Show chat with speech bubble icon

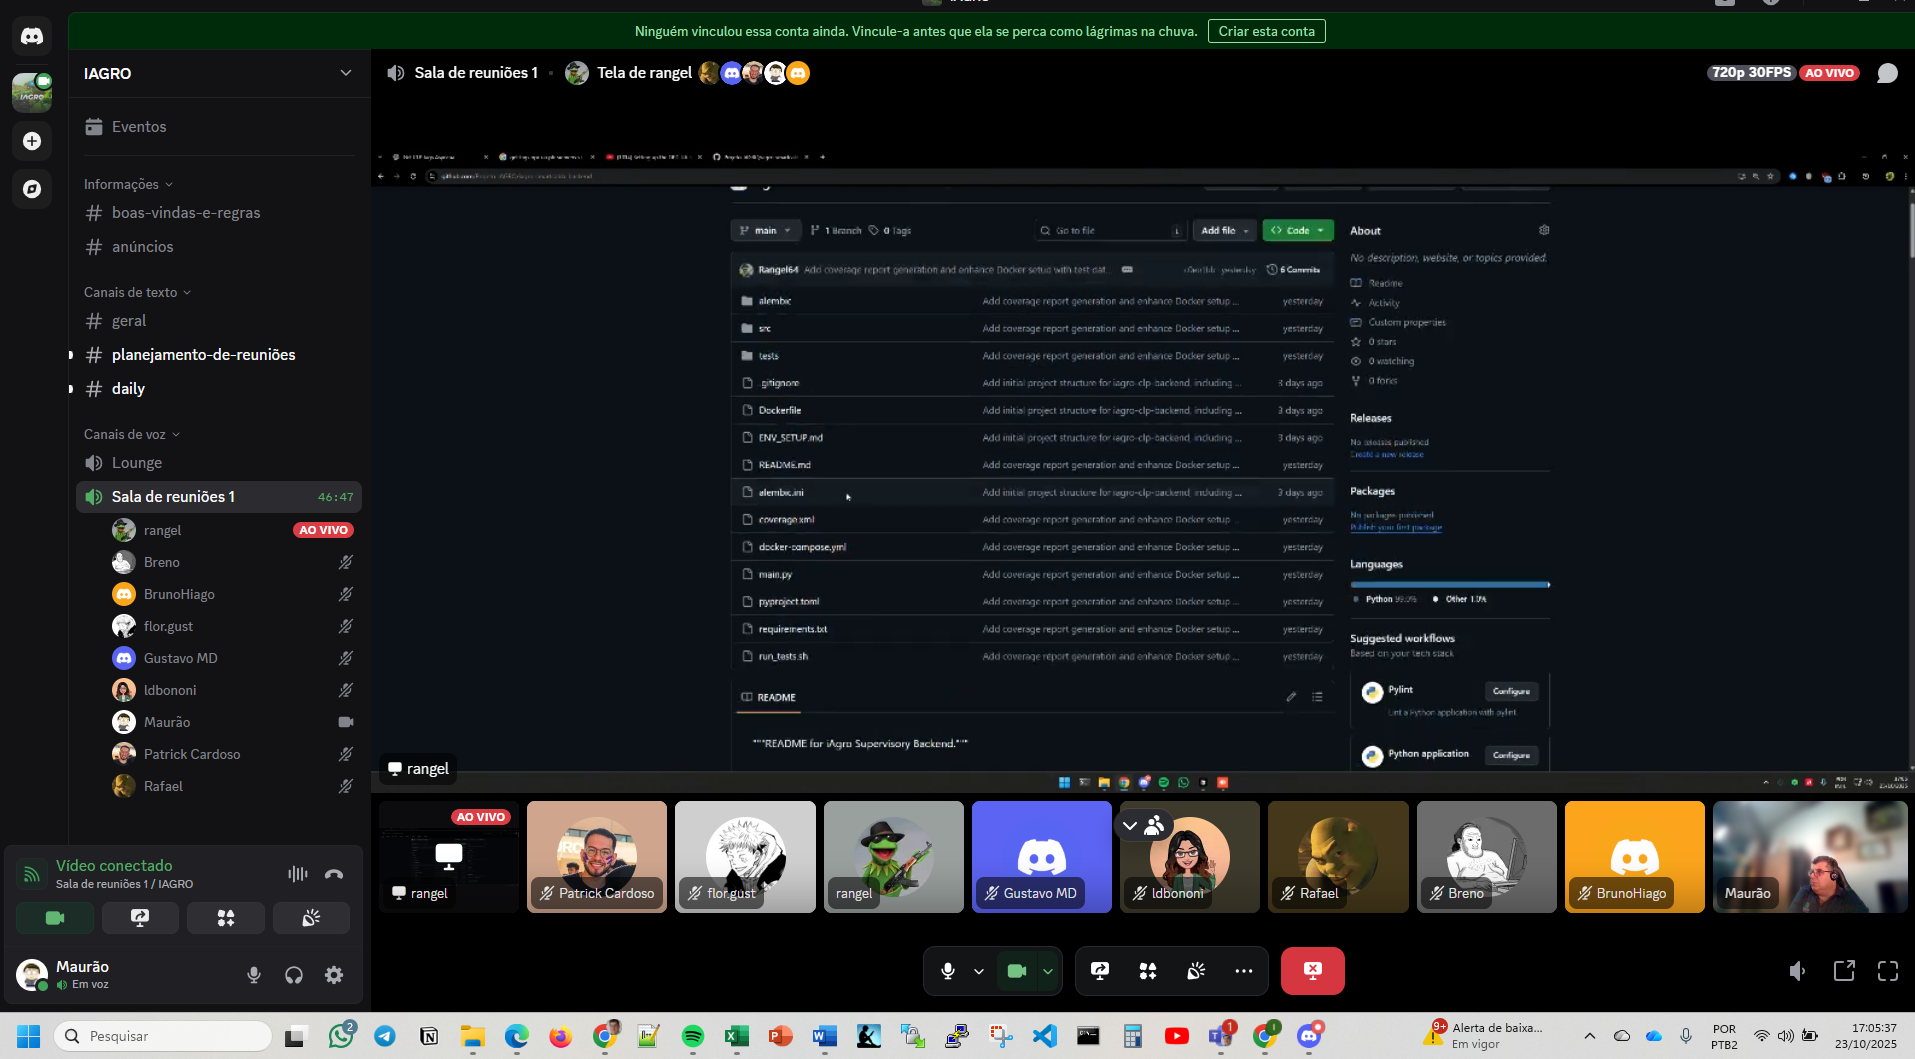[1887, 73]
